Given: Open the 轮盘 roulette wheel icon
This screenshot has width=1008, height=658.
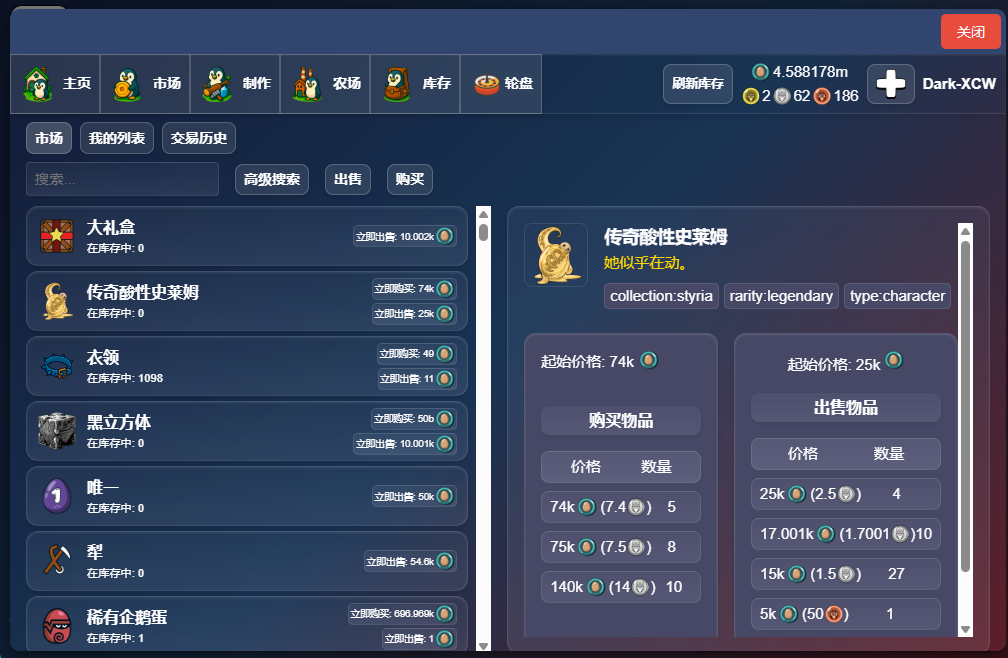Looking at the screenshot, I should click(x=487, y=84).
